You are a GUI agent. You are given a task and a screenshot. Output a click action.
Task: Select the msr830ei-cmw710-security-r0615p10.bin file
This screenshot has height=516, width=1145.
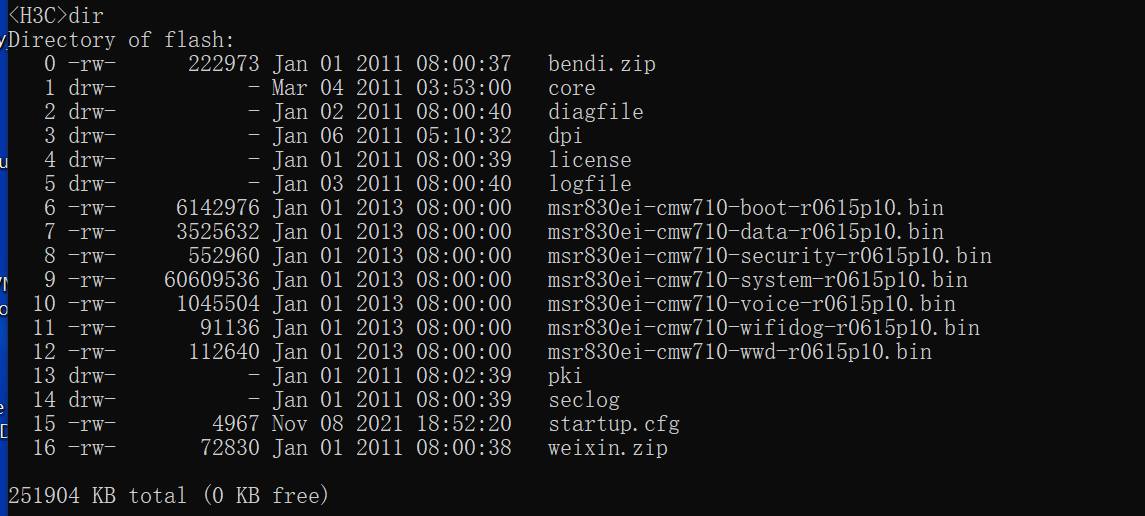pos(770,257)
